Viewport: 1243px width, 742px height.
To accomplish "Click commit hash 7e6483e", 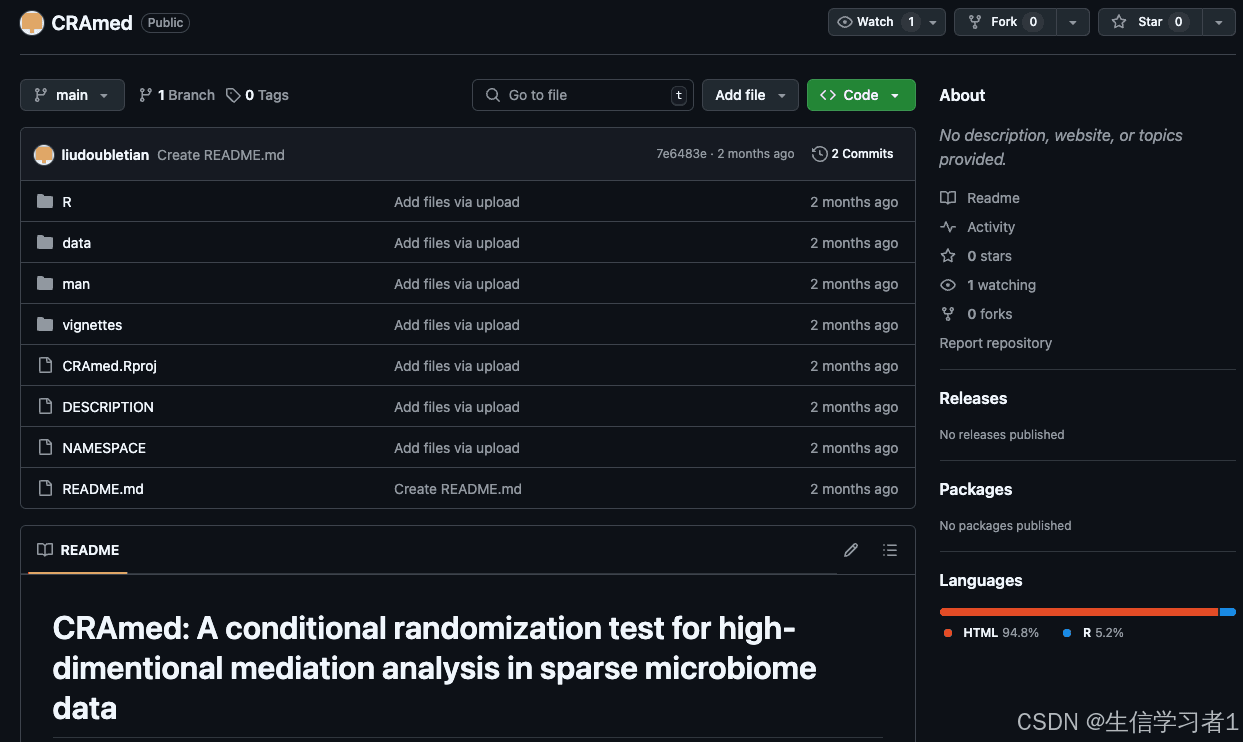I will tap(681, 154).
